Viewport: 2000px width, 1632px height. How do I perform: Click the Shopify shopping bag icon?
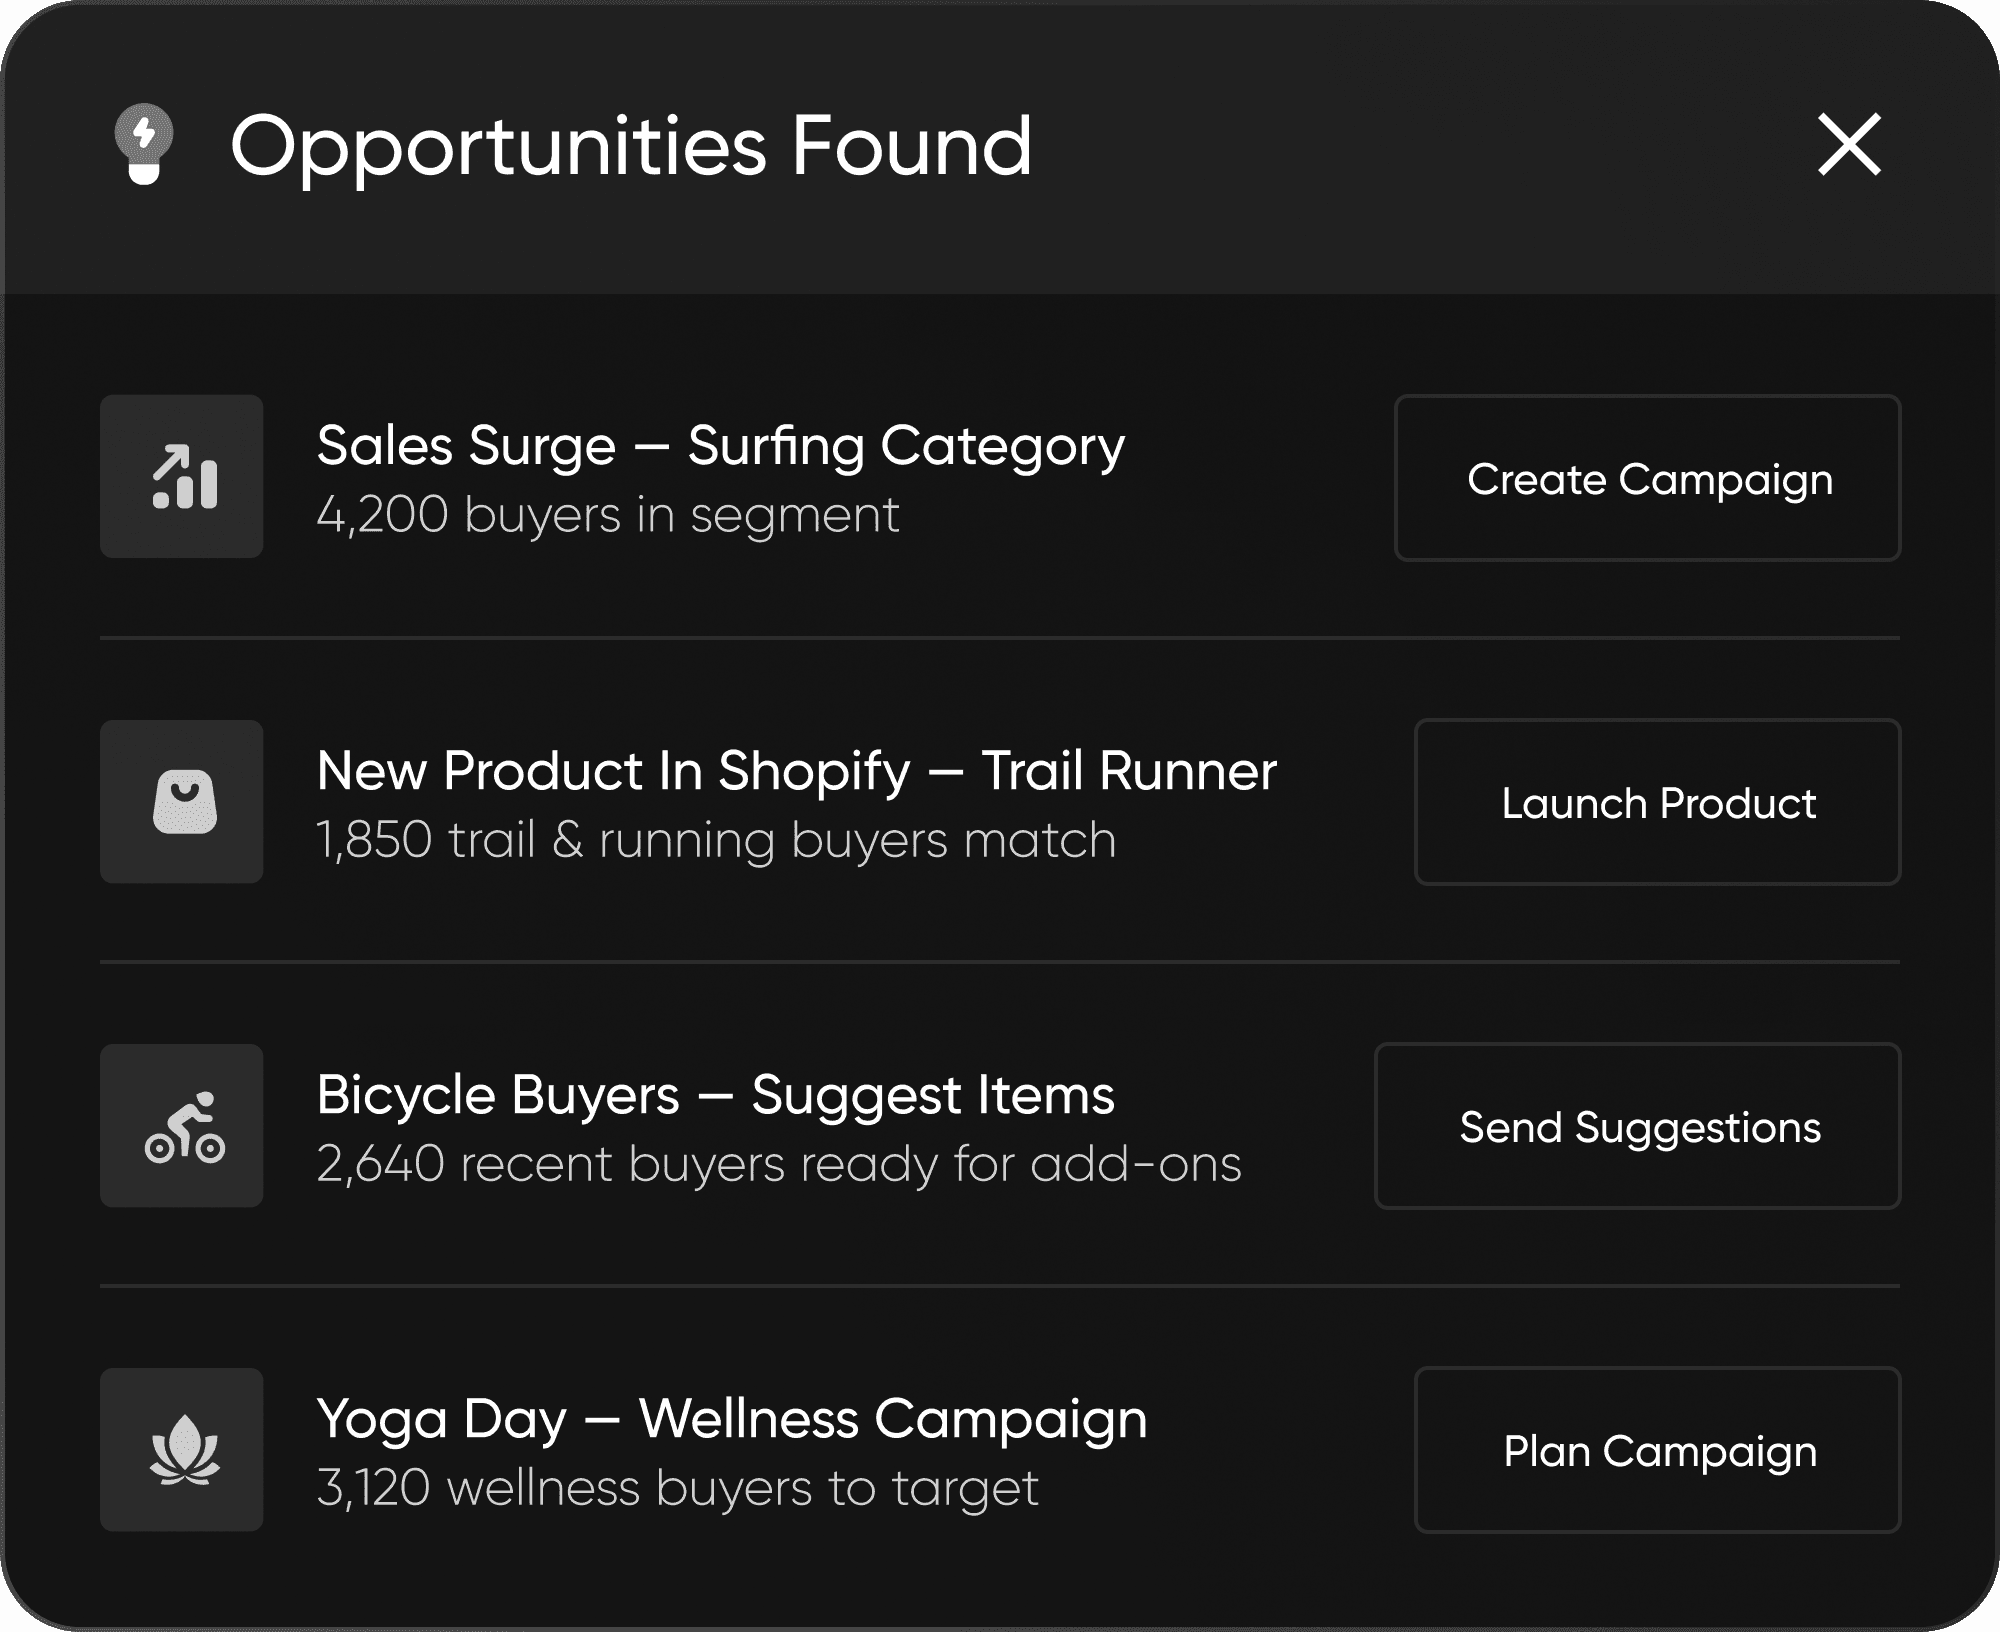click(x=182, y=801)
